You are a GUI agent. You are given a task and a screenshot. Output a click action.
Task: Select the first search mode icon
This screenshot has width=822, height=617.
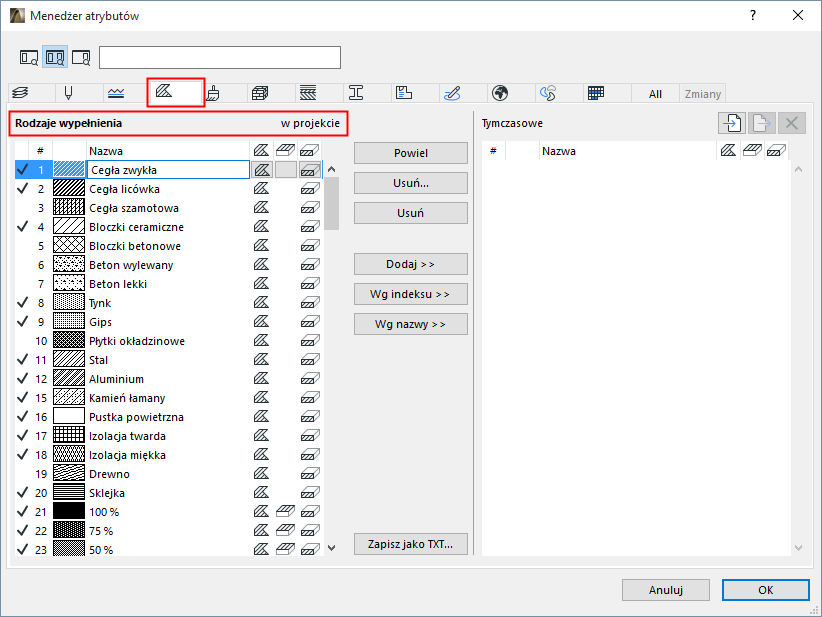click(x=29, y=57)
